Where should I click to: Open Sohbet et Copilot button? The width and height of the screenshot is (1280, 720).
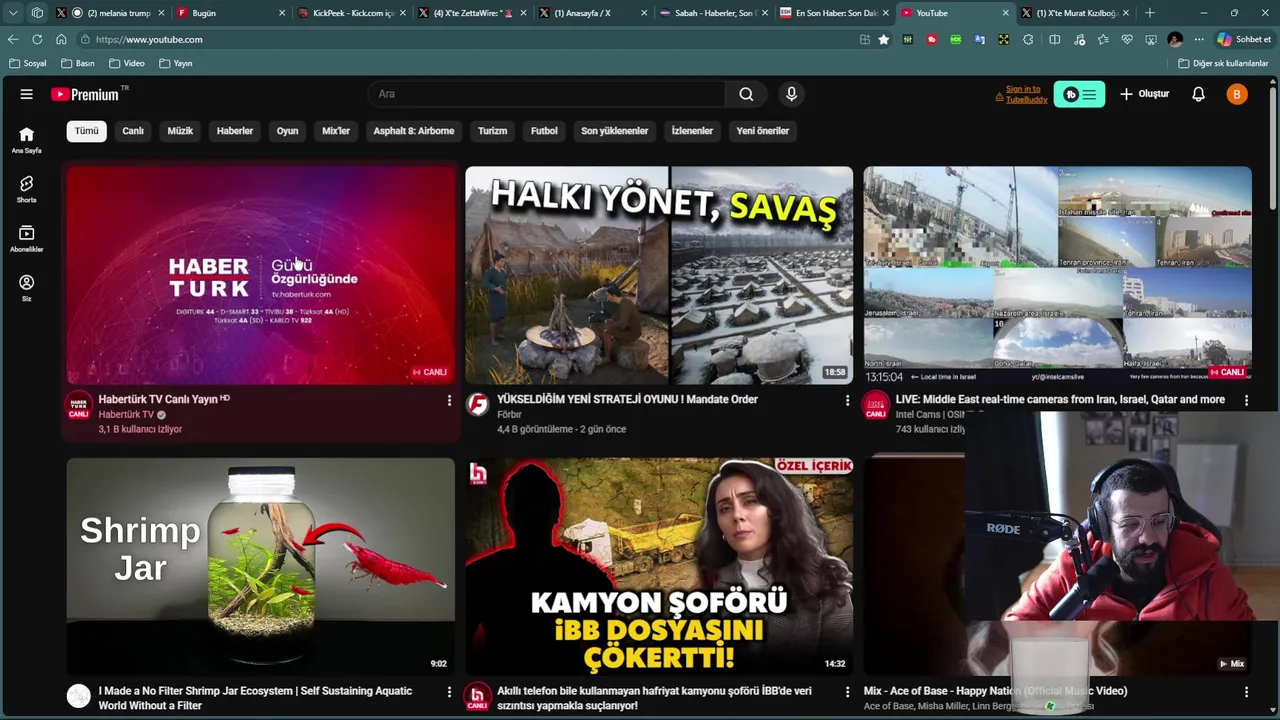point(1244,39)
